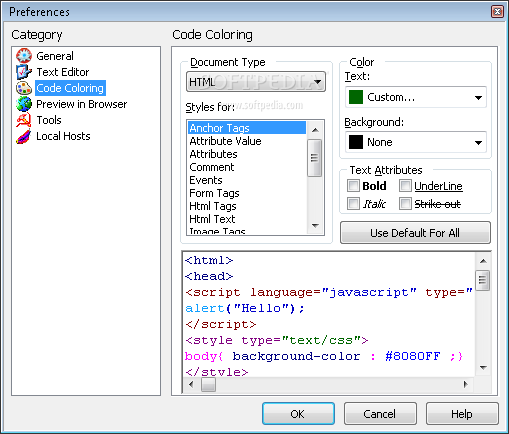
Task: Select Html Text style entry
Action: pyautogui.click(x=247, y=219)
